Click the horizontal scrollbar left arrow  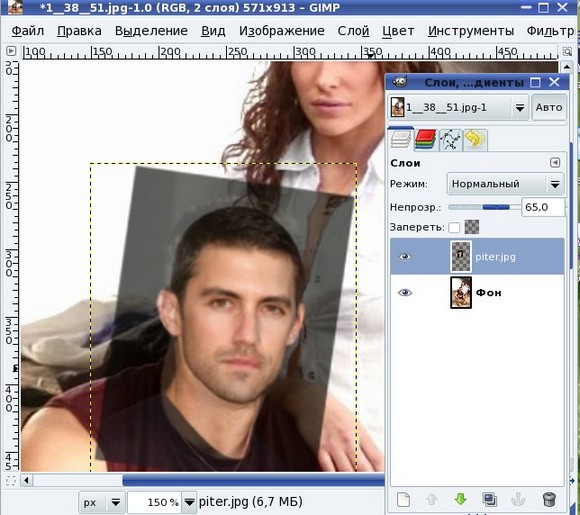pos(26,481)
